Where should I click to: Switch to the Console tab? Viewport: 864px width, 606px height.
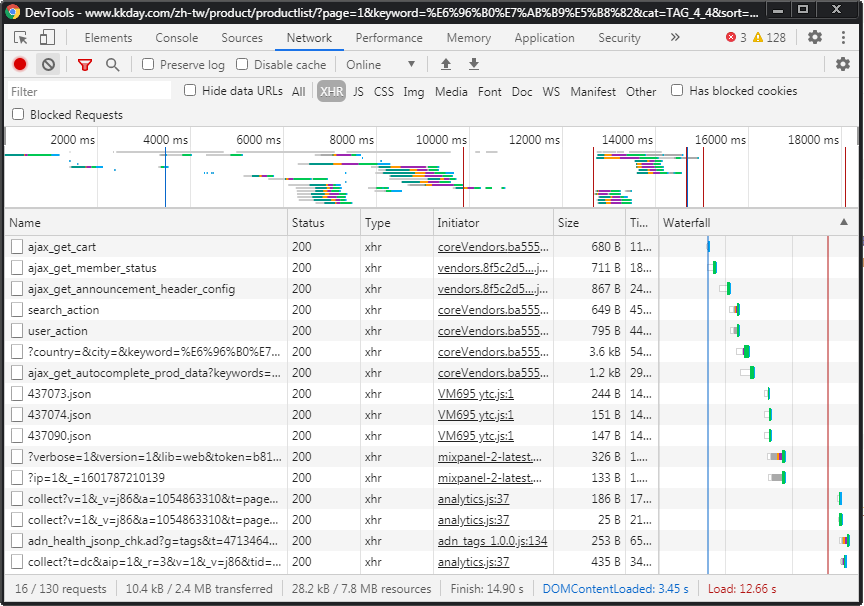[x=176, y=37]
